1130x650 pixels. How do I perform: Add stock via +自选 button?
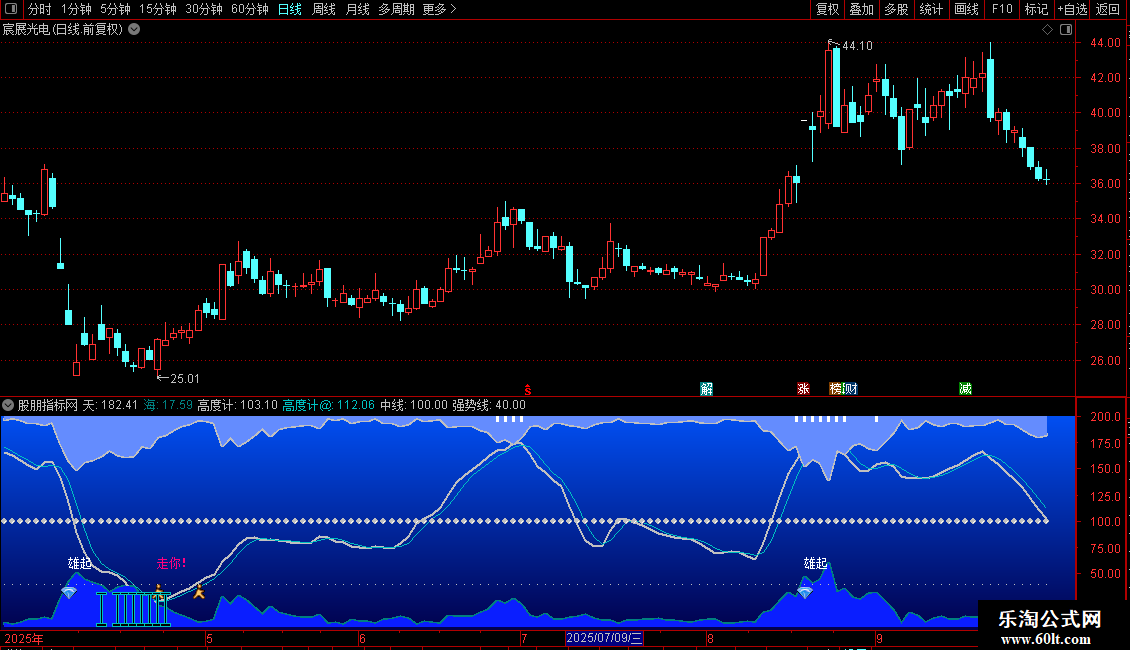(x=1072, y=9)
